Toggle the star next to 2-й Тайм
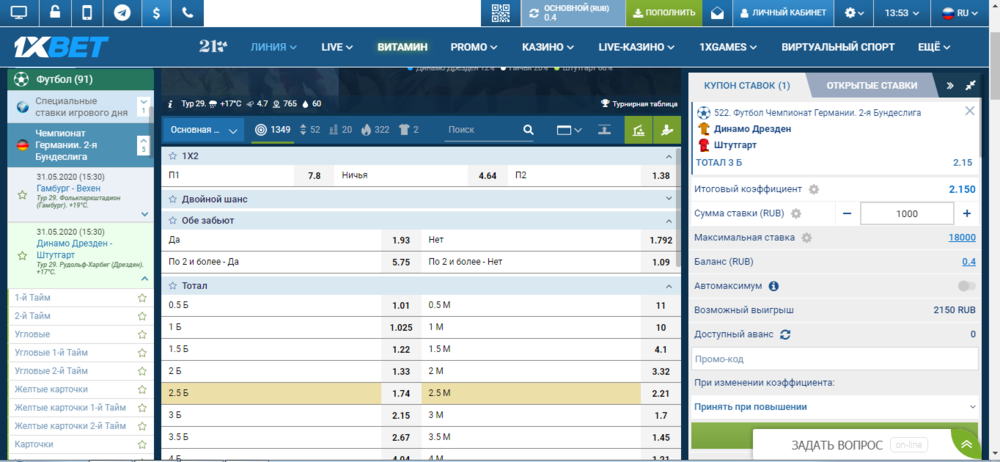Screen dimensions: 1000x462 click(x=142, y=316)
